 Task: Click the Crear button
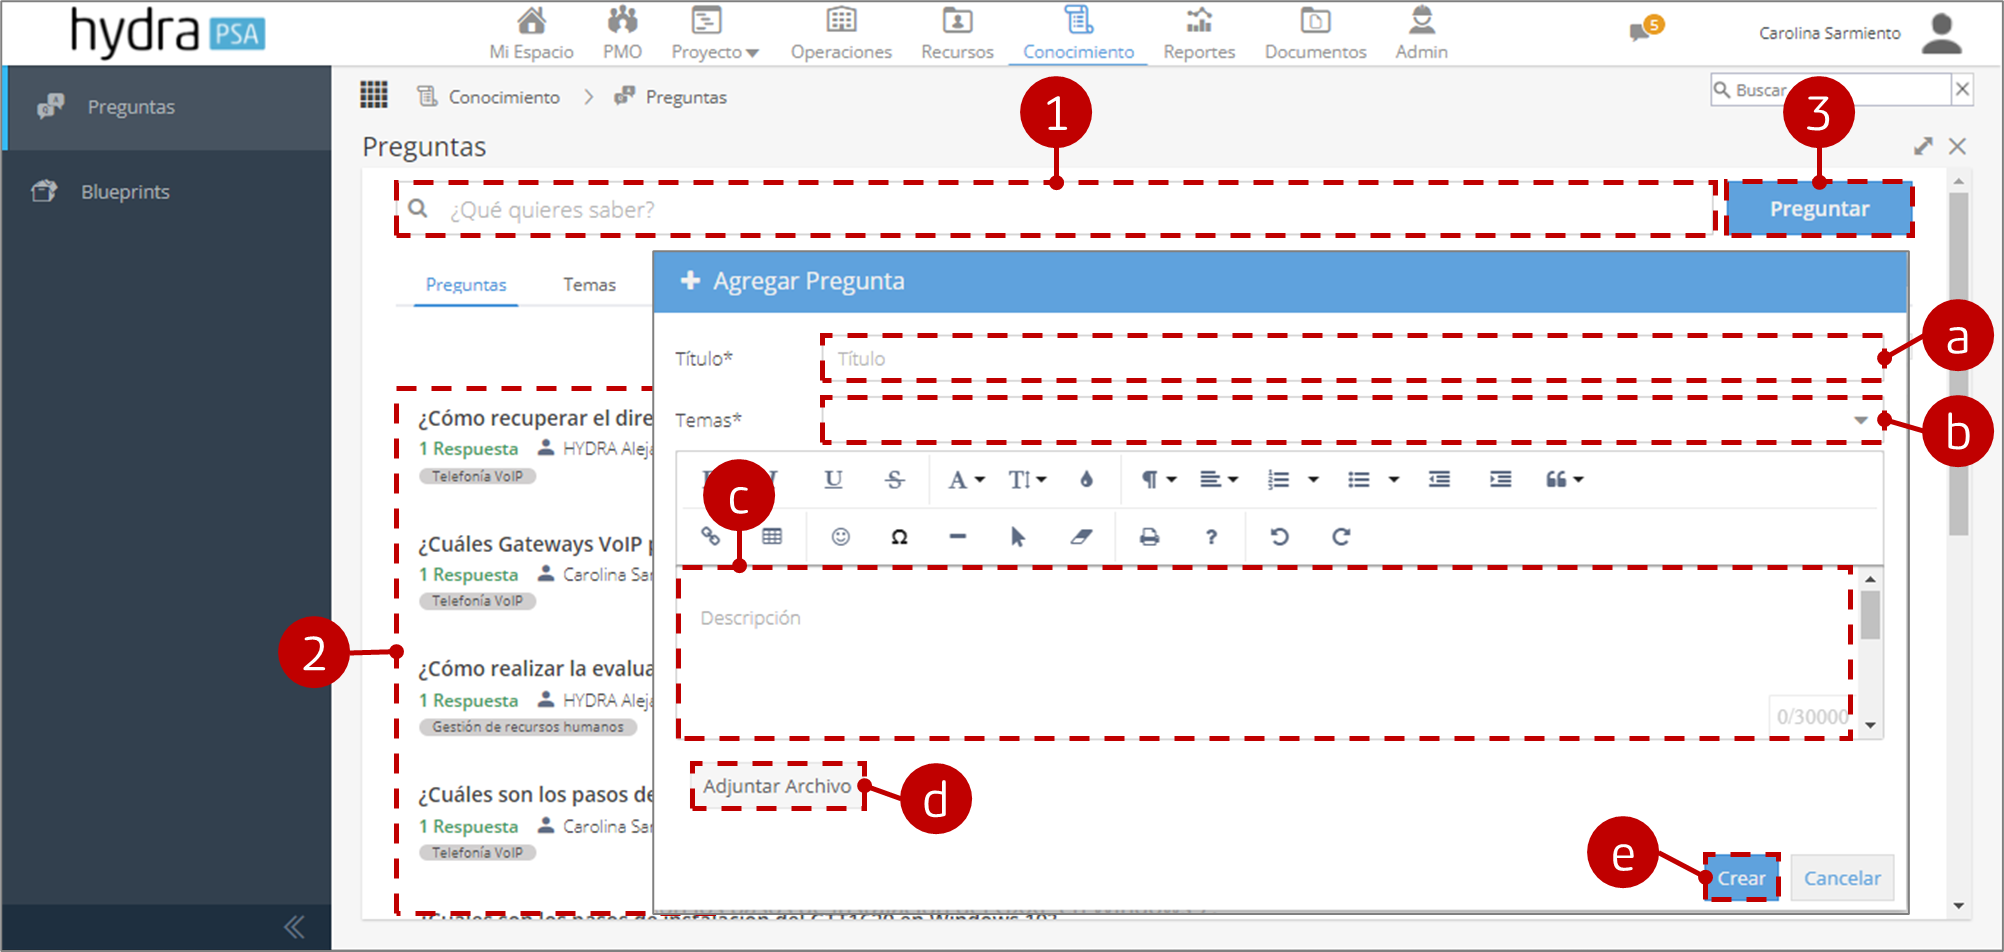coord(1742,878)
